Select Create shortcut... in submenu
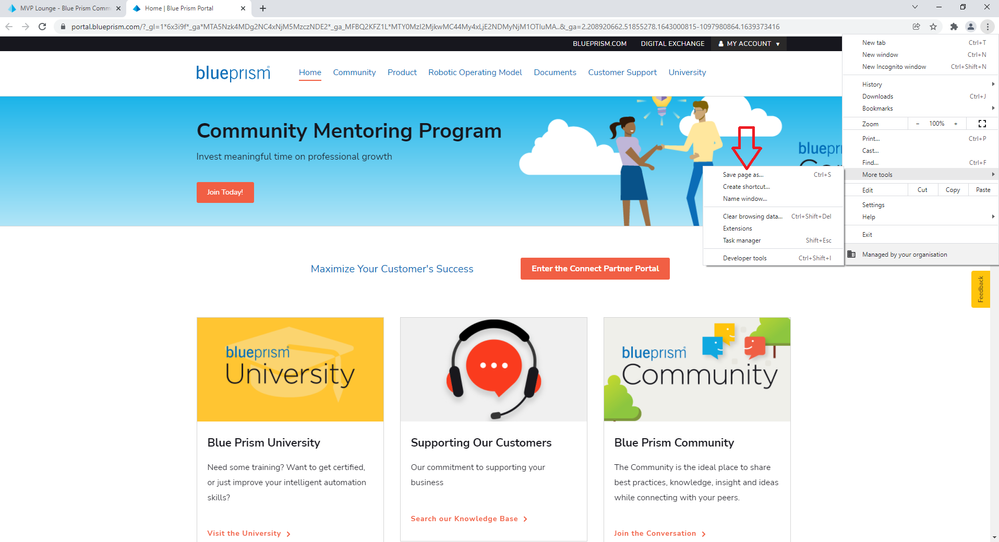Screen dimensions: 999x542 point(773,187)
